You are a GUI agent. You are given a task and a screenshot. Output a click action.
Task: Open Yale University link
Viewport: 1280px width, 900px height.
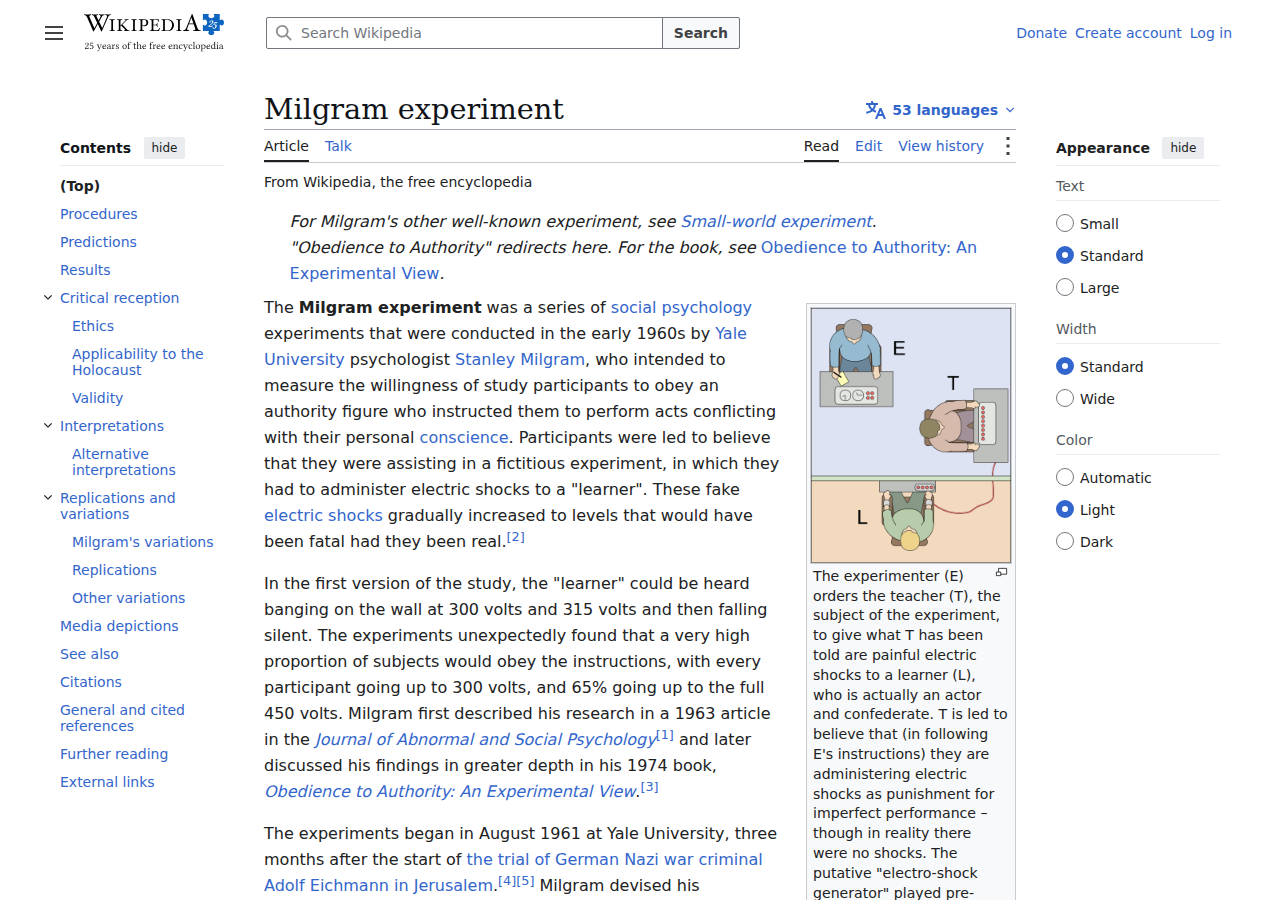click(505, 347)
